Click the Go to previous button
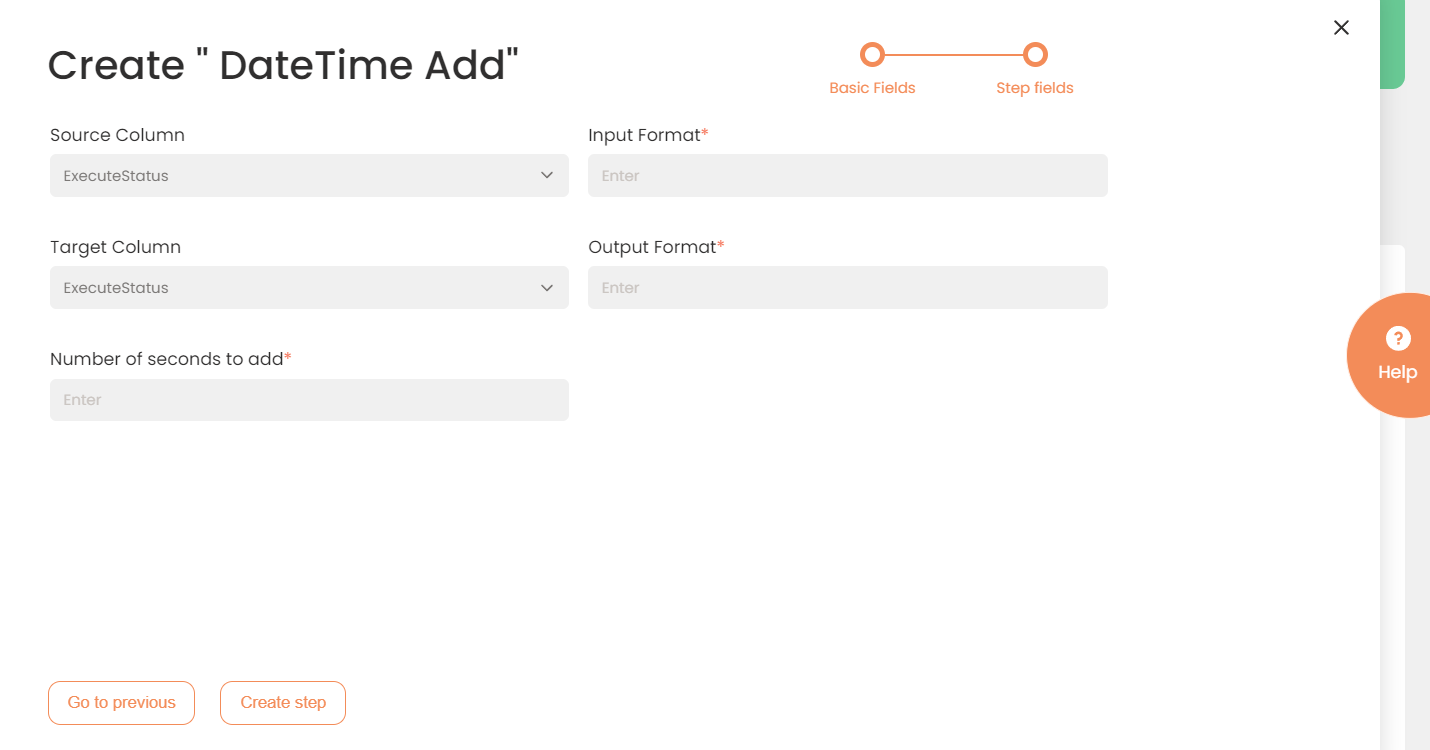 pos(121,703)
